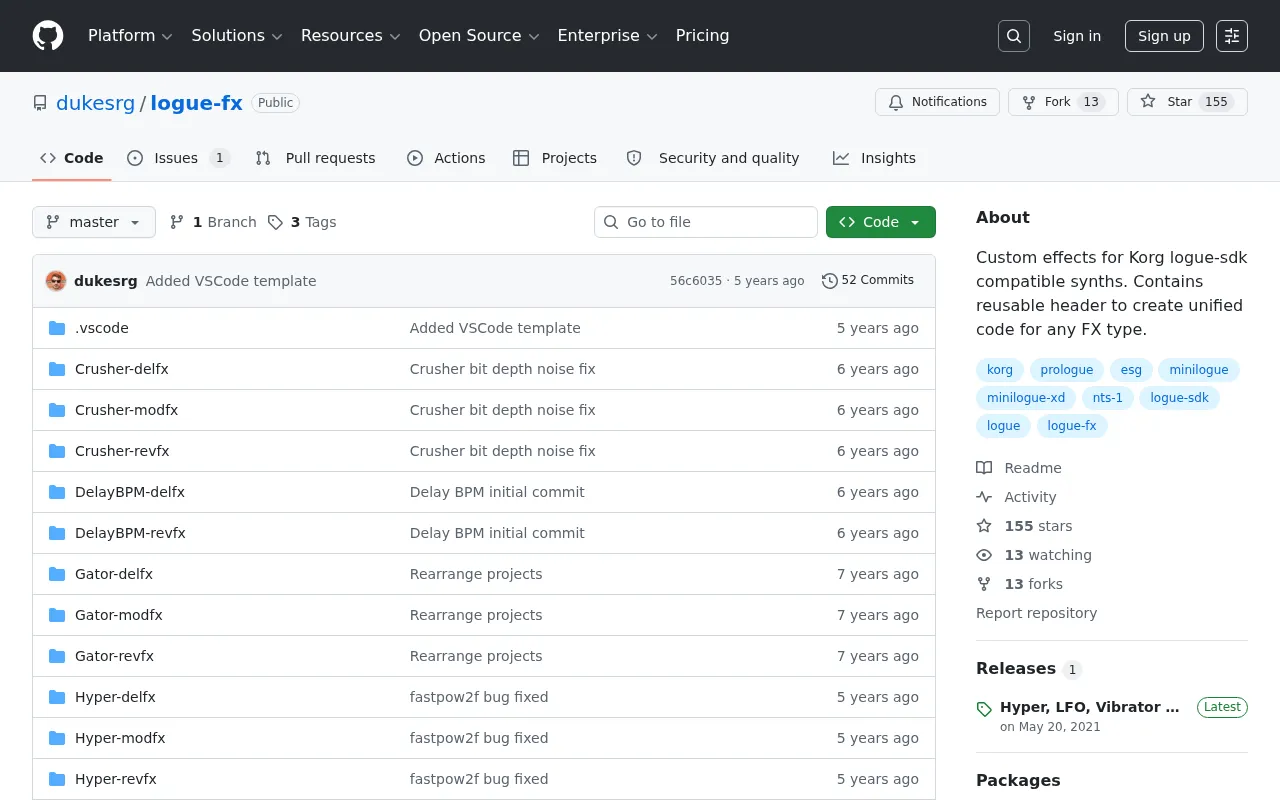Screen dimensions: 1280x800
Task: View the 1 Branch link
Action: point(213,222)
